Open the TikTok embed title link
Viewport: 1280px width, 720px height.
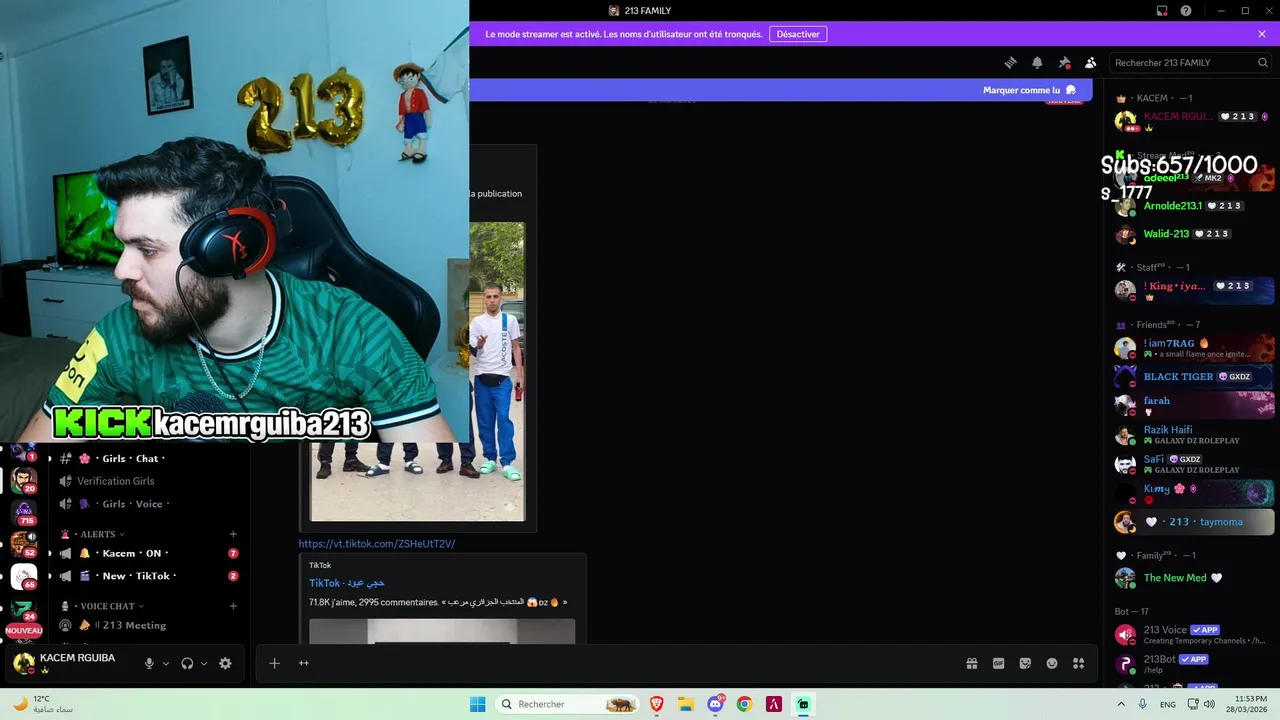pos(347,583)
